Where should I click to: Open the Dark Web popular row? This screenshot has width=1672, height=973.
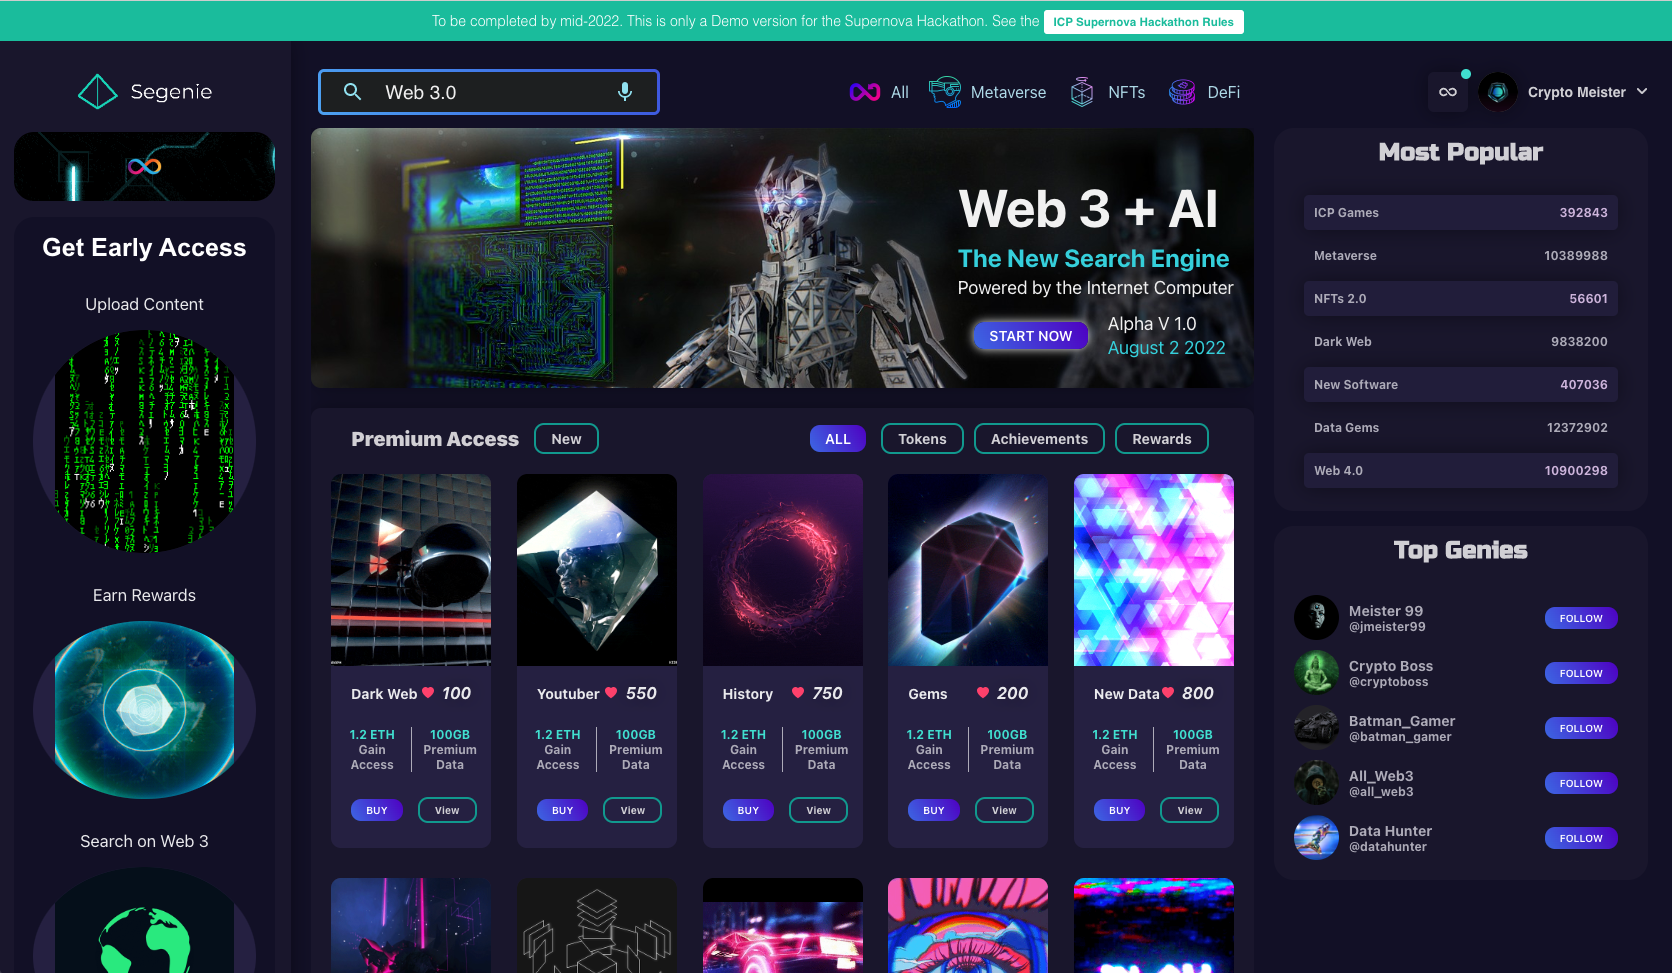[1460, 342]
